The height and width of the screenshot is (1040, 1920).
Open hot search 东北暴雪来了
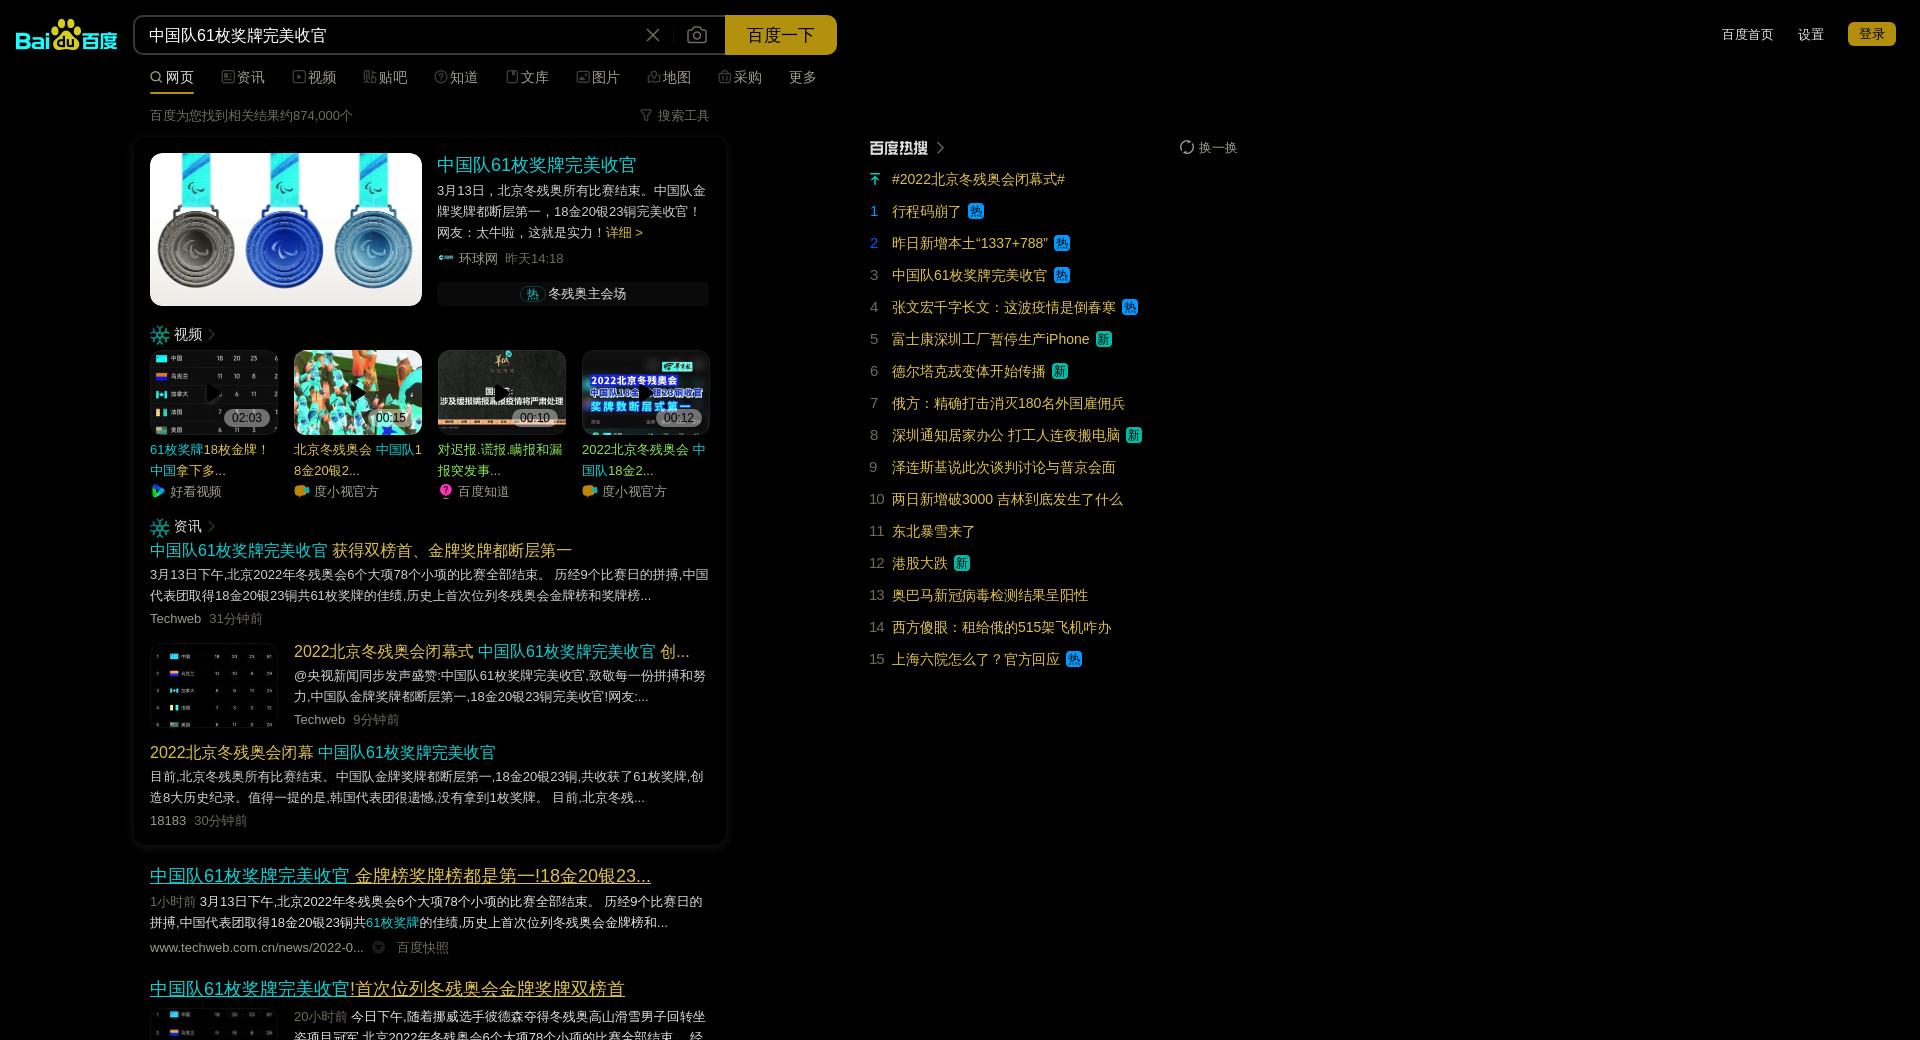[933, 531]
